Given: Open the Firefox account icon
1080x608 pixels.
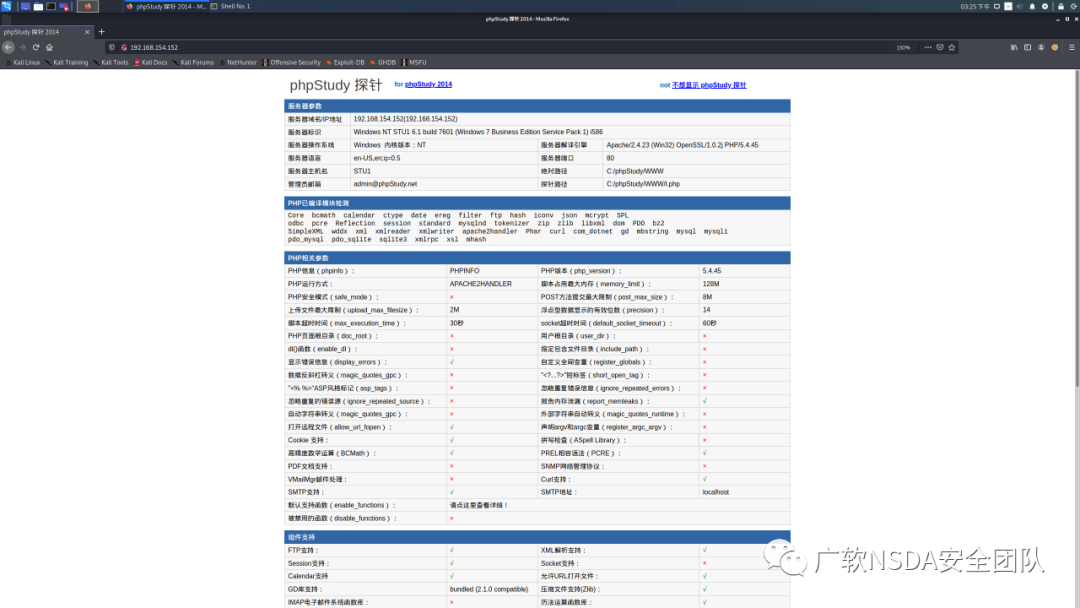Looking at the screenshot, I should point(1041,48).
